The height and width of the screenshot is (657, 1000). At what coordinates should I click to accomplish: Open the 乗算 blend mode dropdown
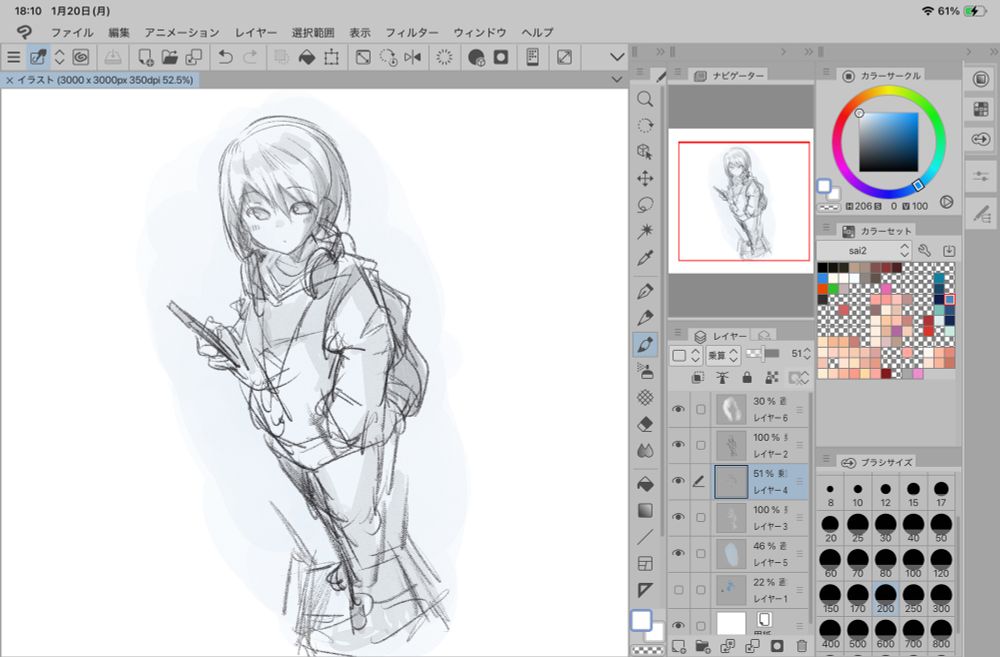pos(722,354)
